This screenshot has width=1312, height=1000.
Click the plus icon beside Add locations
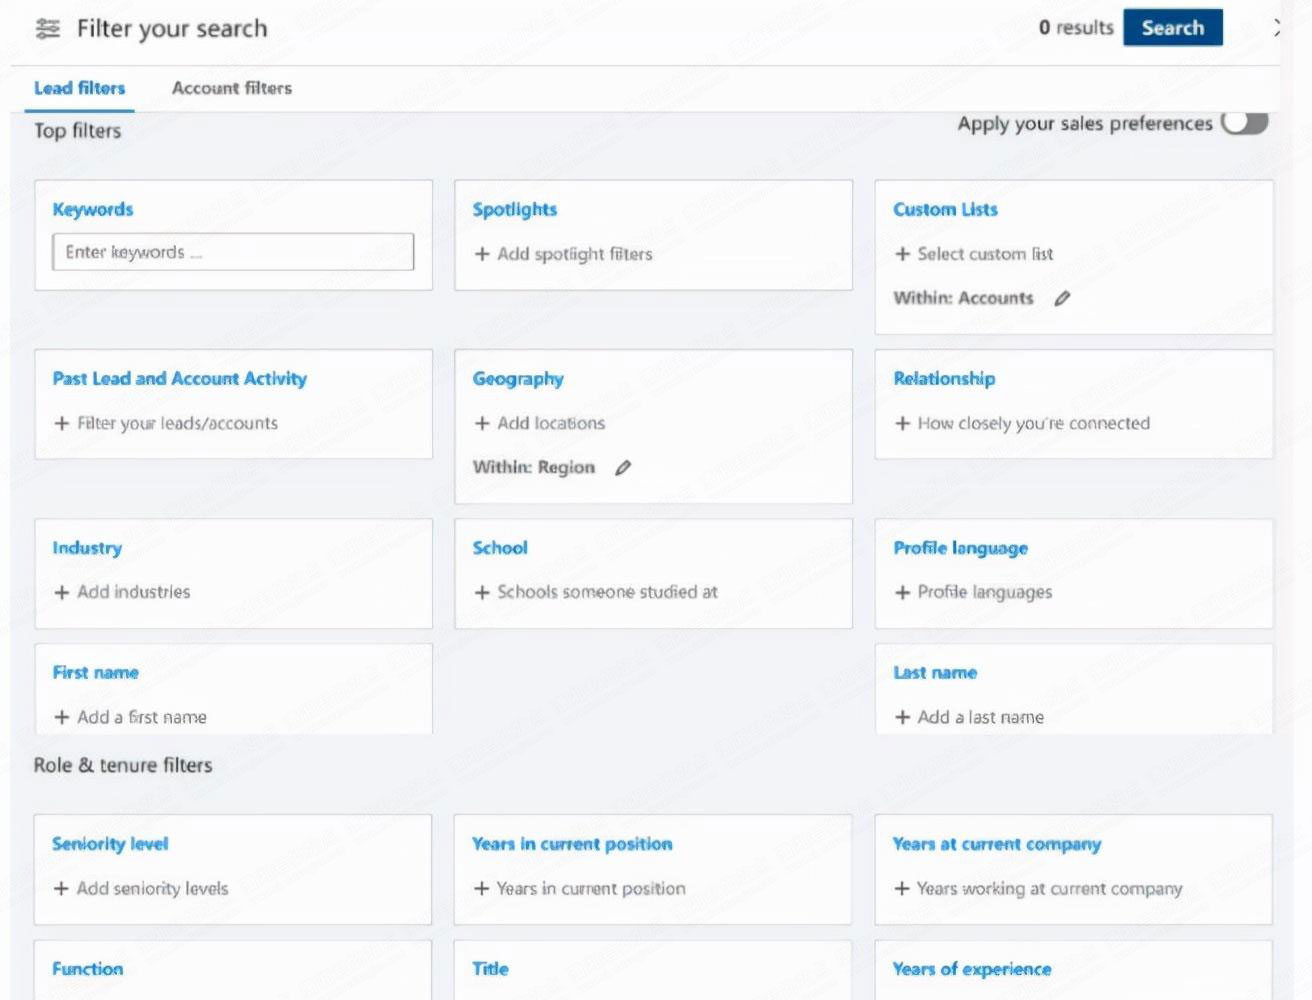(482, 423)
